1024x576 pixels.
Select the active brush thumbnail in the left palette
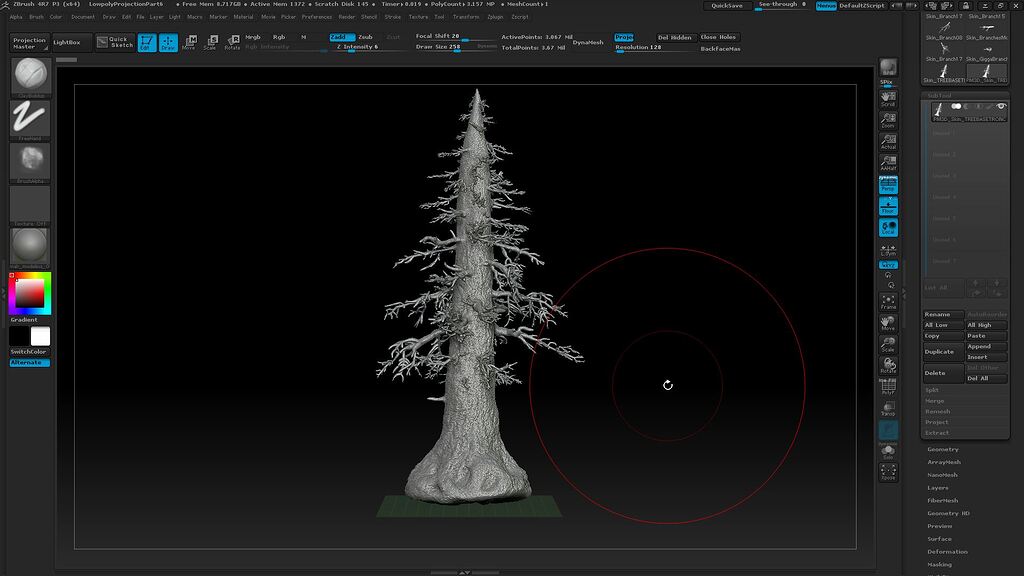[30, 75]
